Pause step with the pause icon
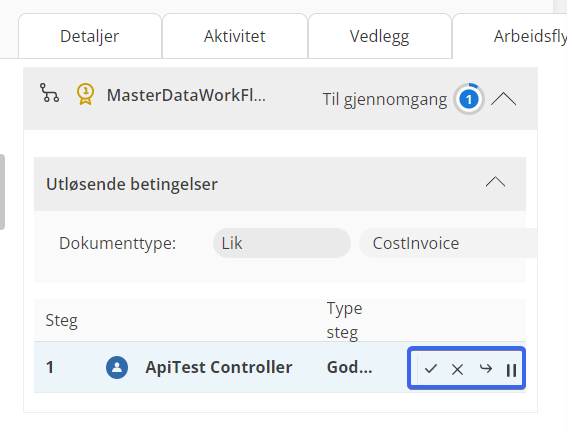567x432 pixels. [x=511, y=370]
